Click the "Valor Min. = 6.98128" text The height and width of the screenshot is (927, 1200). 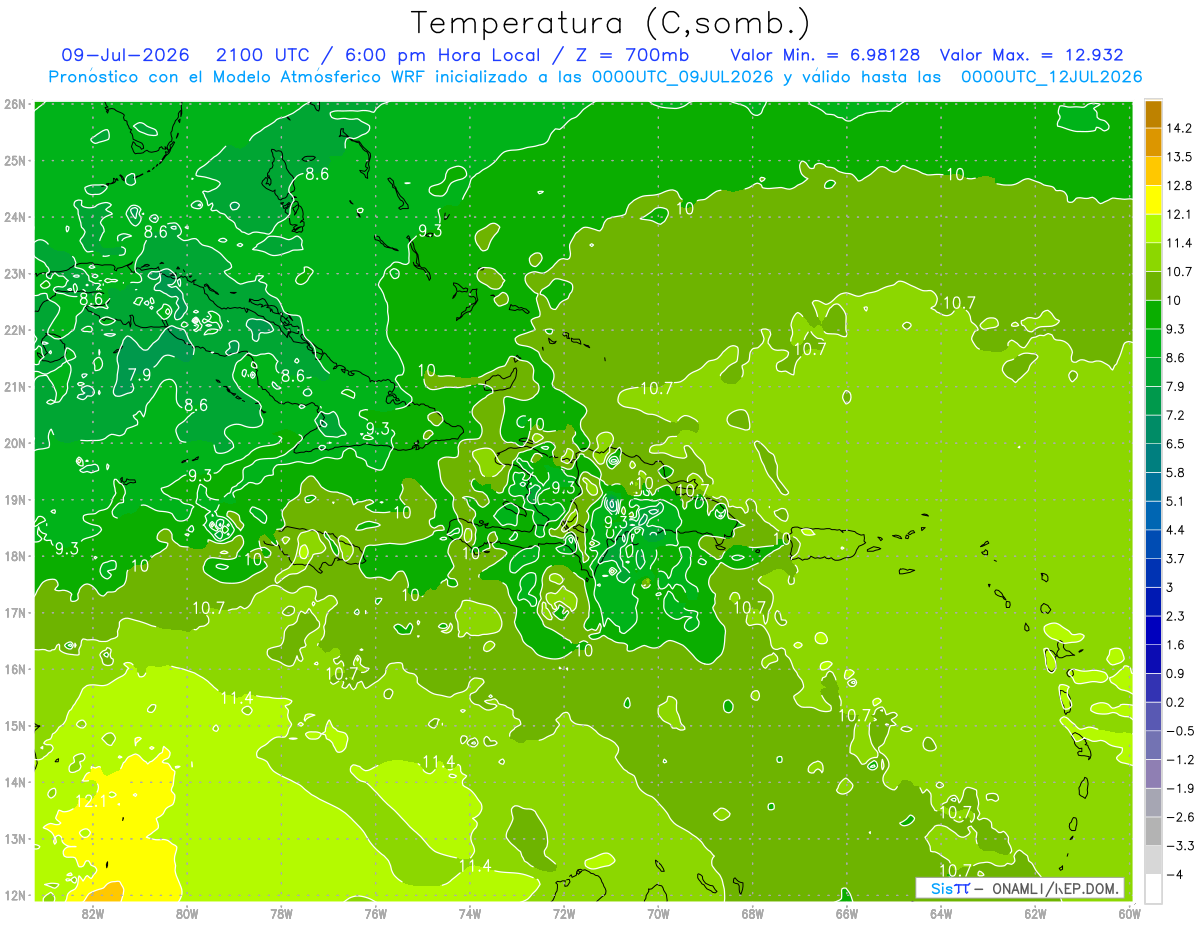[825, 55]
